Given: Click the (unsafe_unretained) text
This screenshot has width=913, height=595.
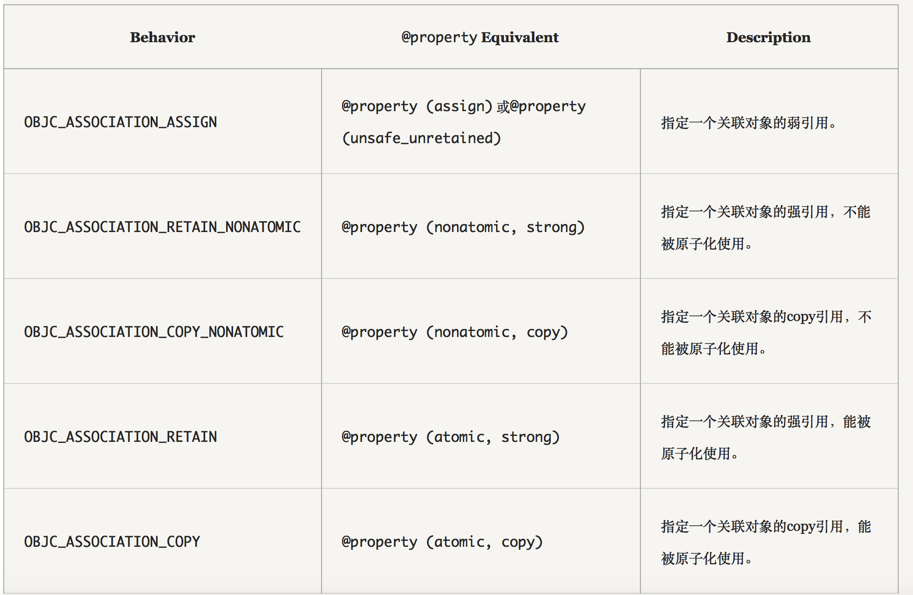Looking at the screenshot, I should (x=421, y=138).
